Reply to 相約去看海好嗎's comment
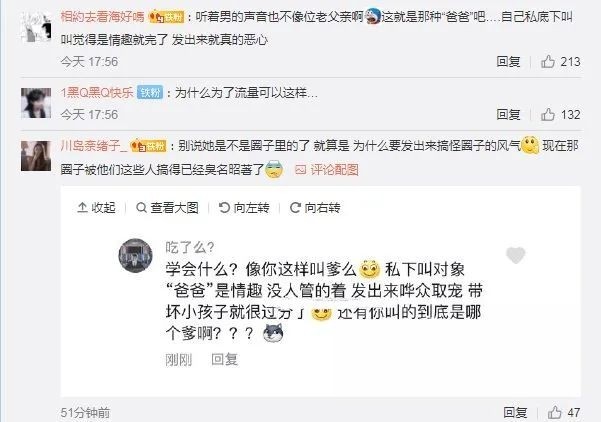The image size is (601, 422). tap(508, 61)
